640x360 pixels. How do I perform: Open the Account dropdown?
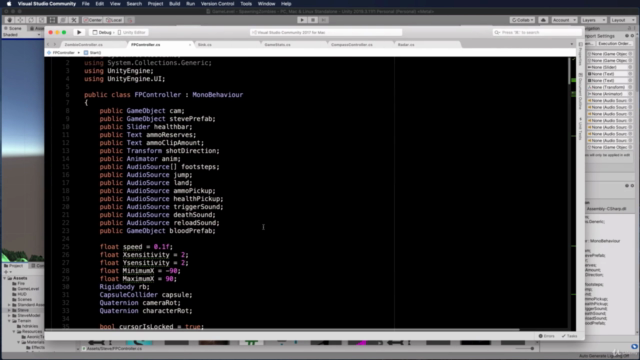pos(564,20)
